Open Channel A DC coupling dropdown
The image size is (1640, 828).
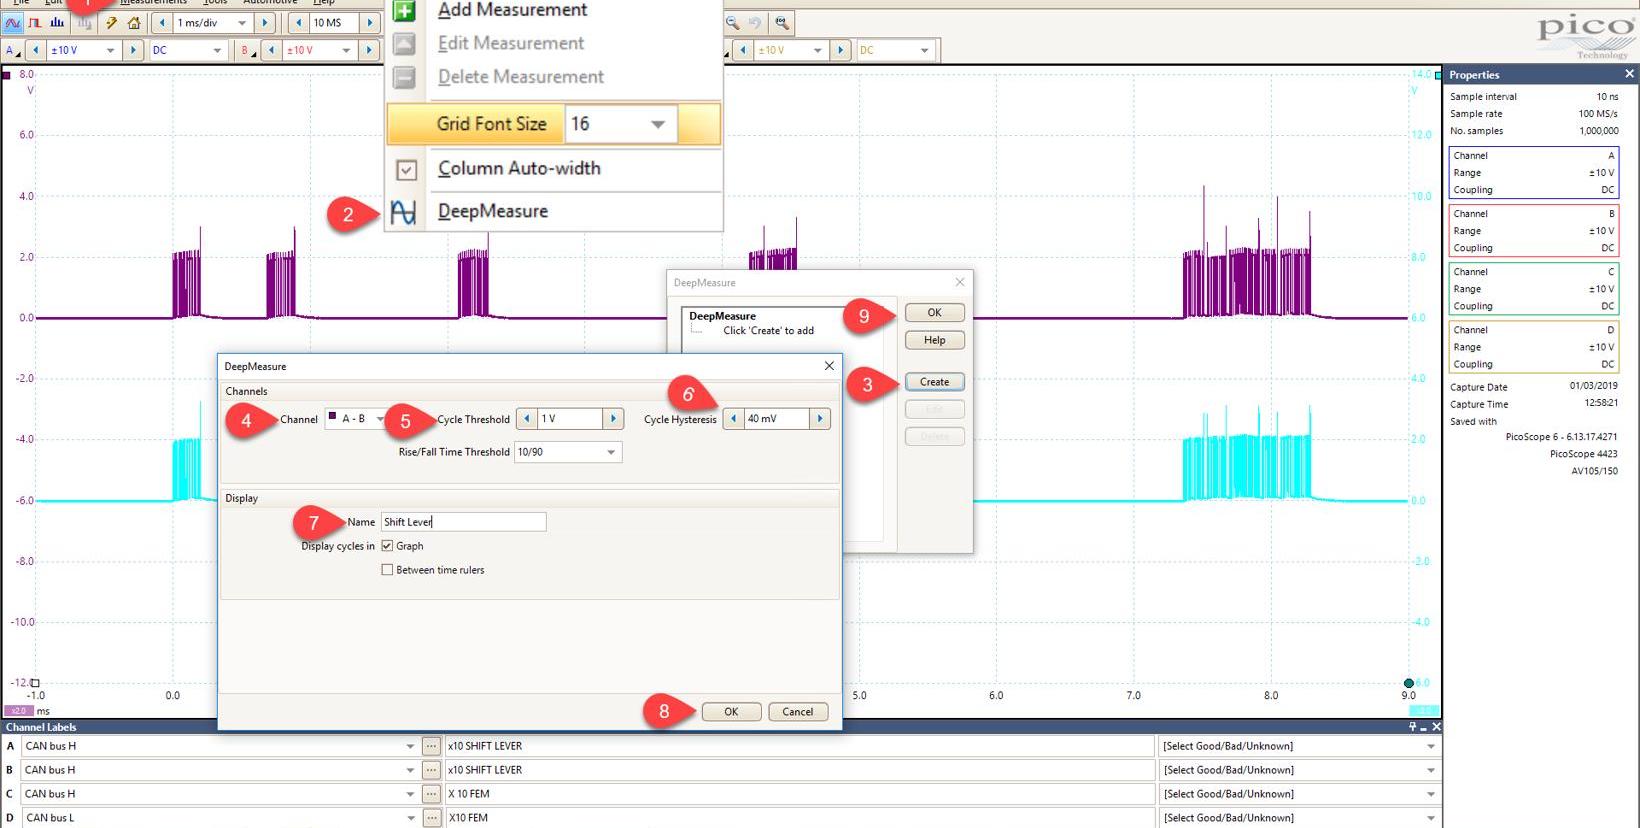click(217, 50)
